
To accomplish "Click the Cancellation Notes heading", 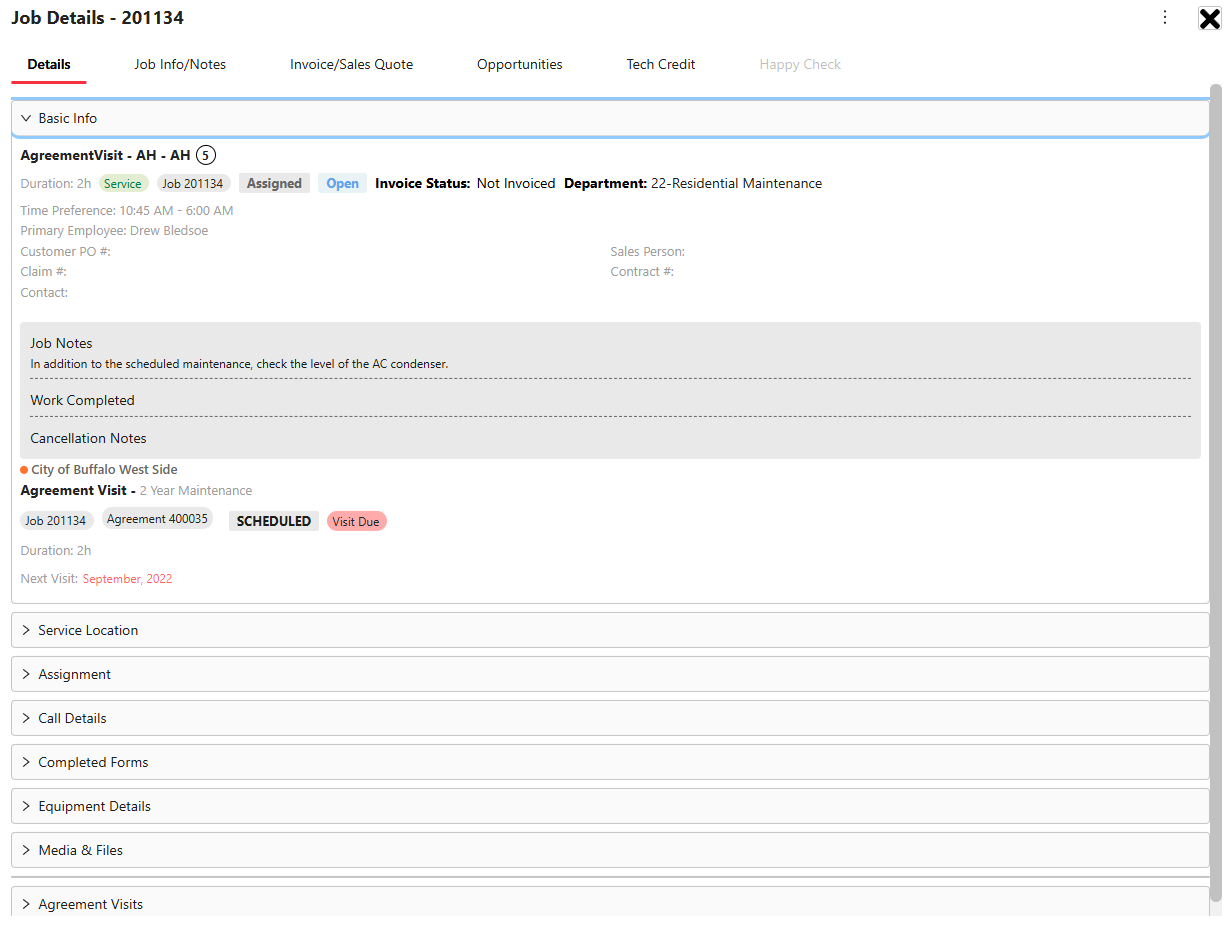I will 88,438.
